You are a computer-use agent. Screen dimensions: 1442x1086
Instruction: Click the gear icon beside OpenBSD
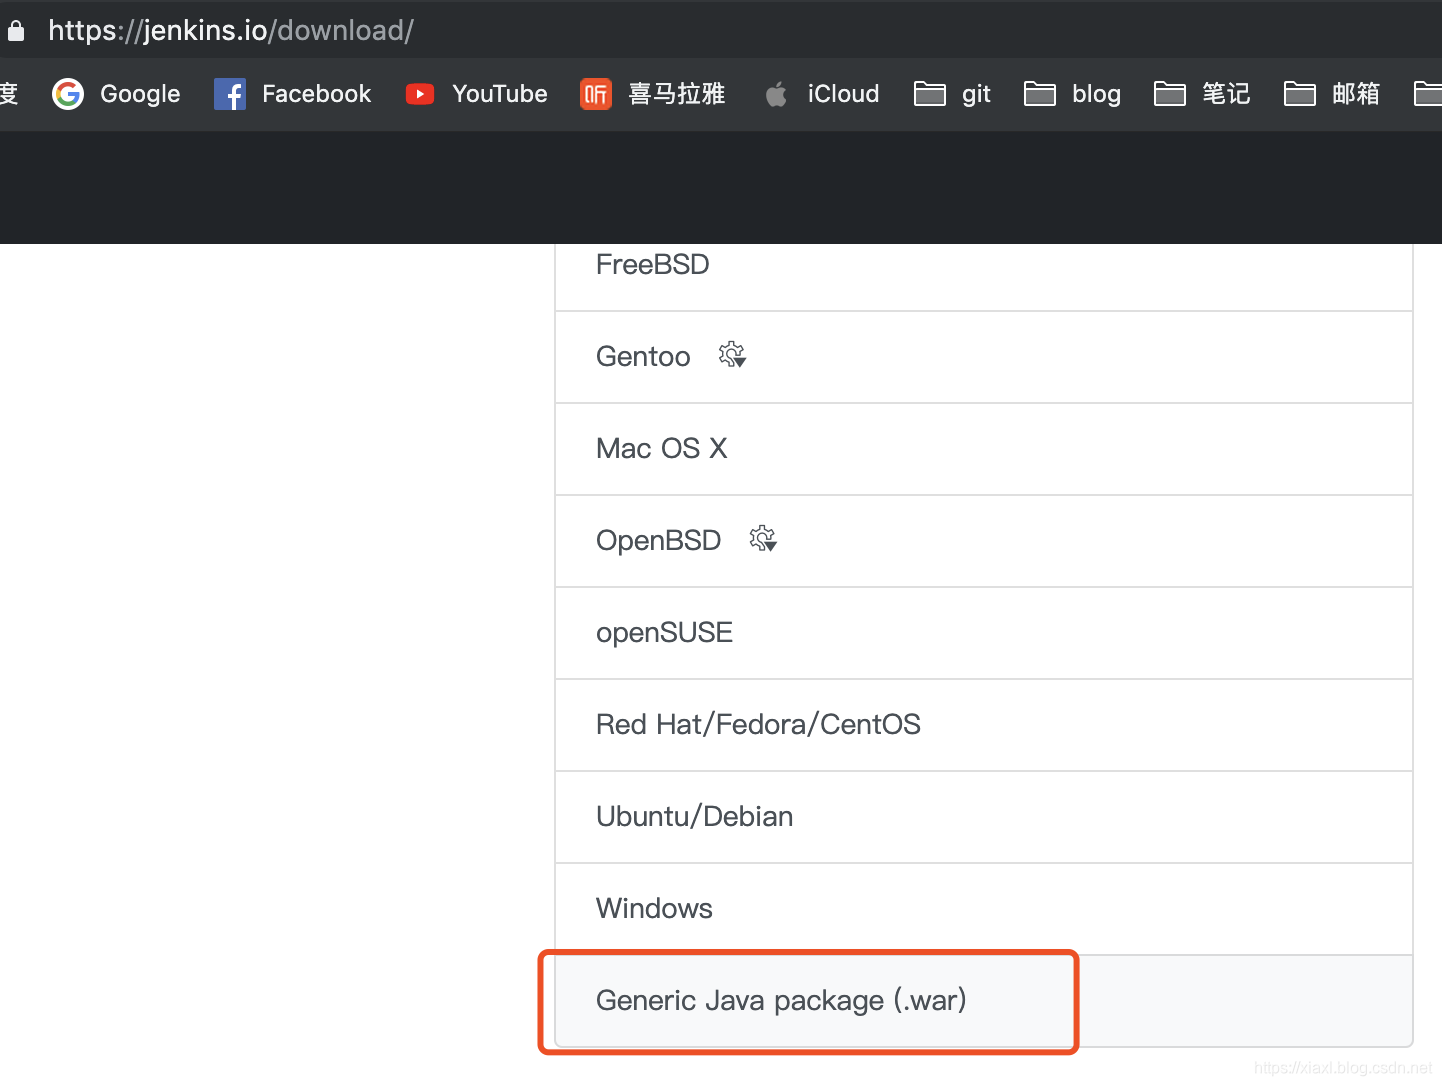click(x=764, y=539)
